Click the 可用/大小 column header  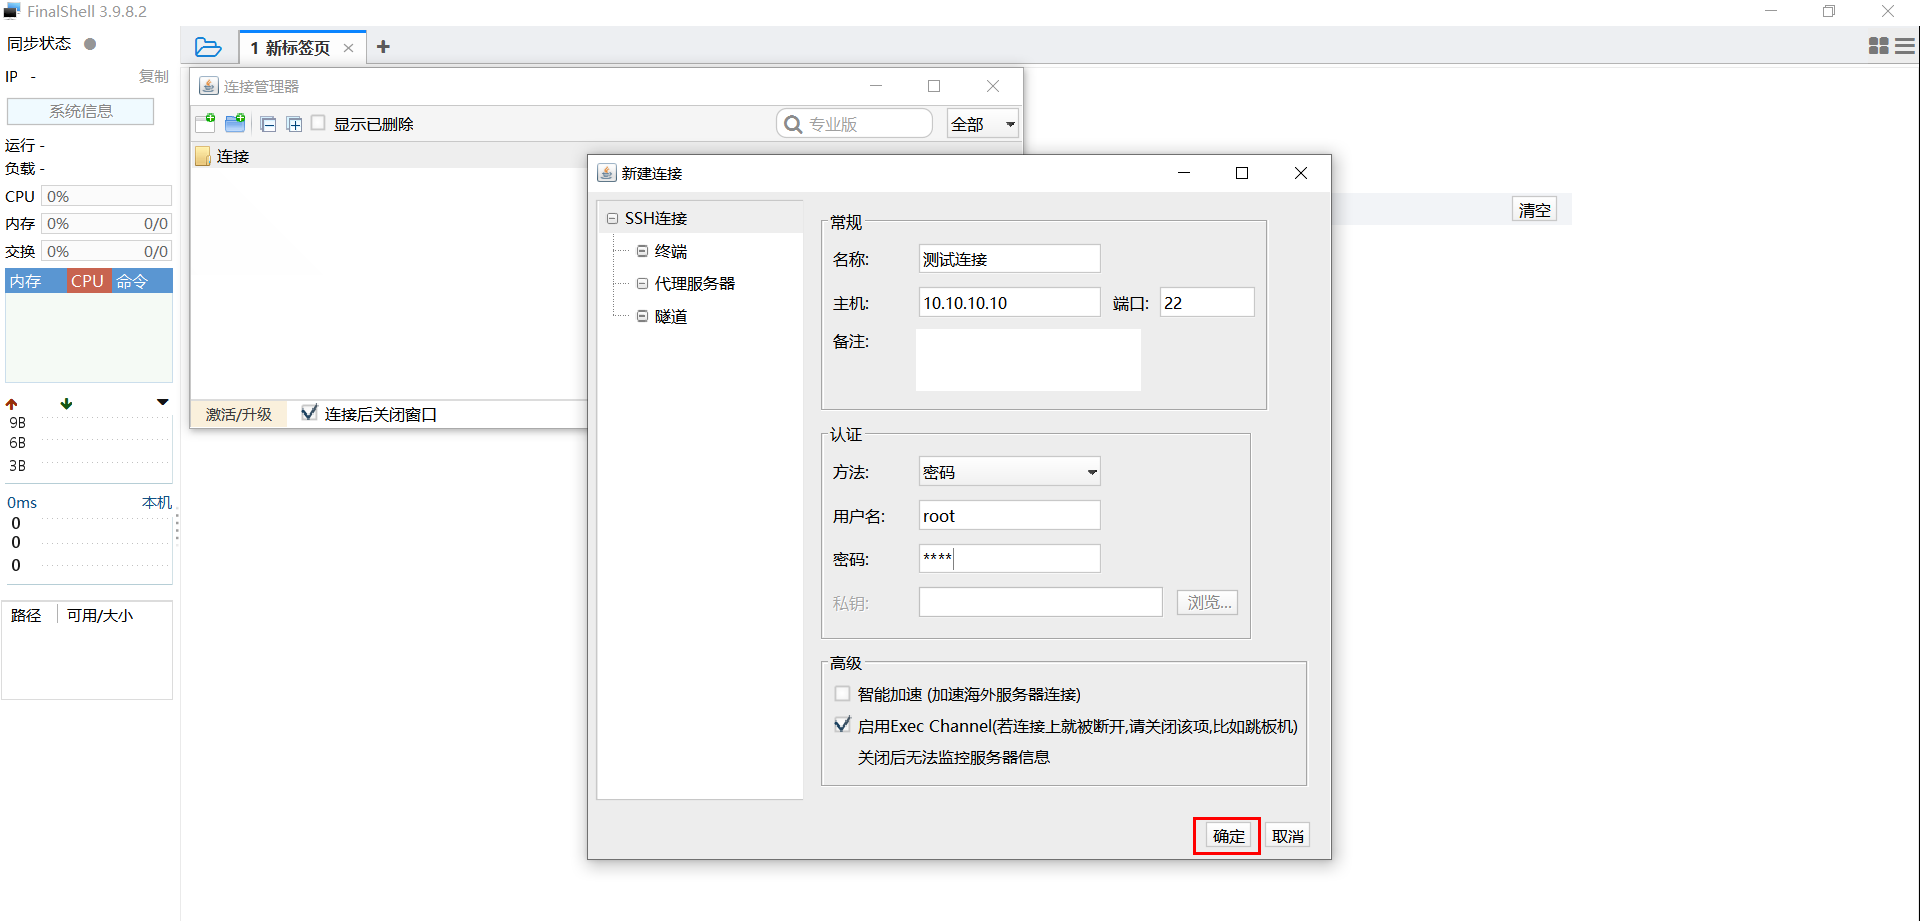click(100, 615)
